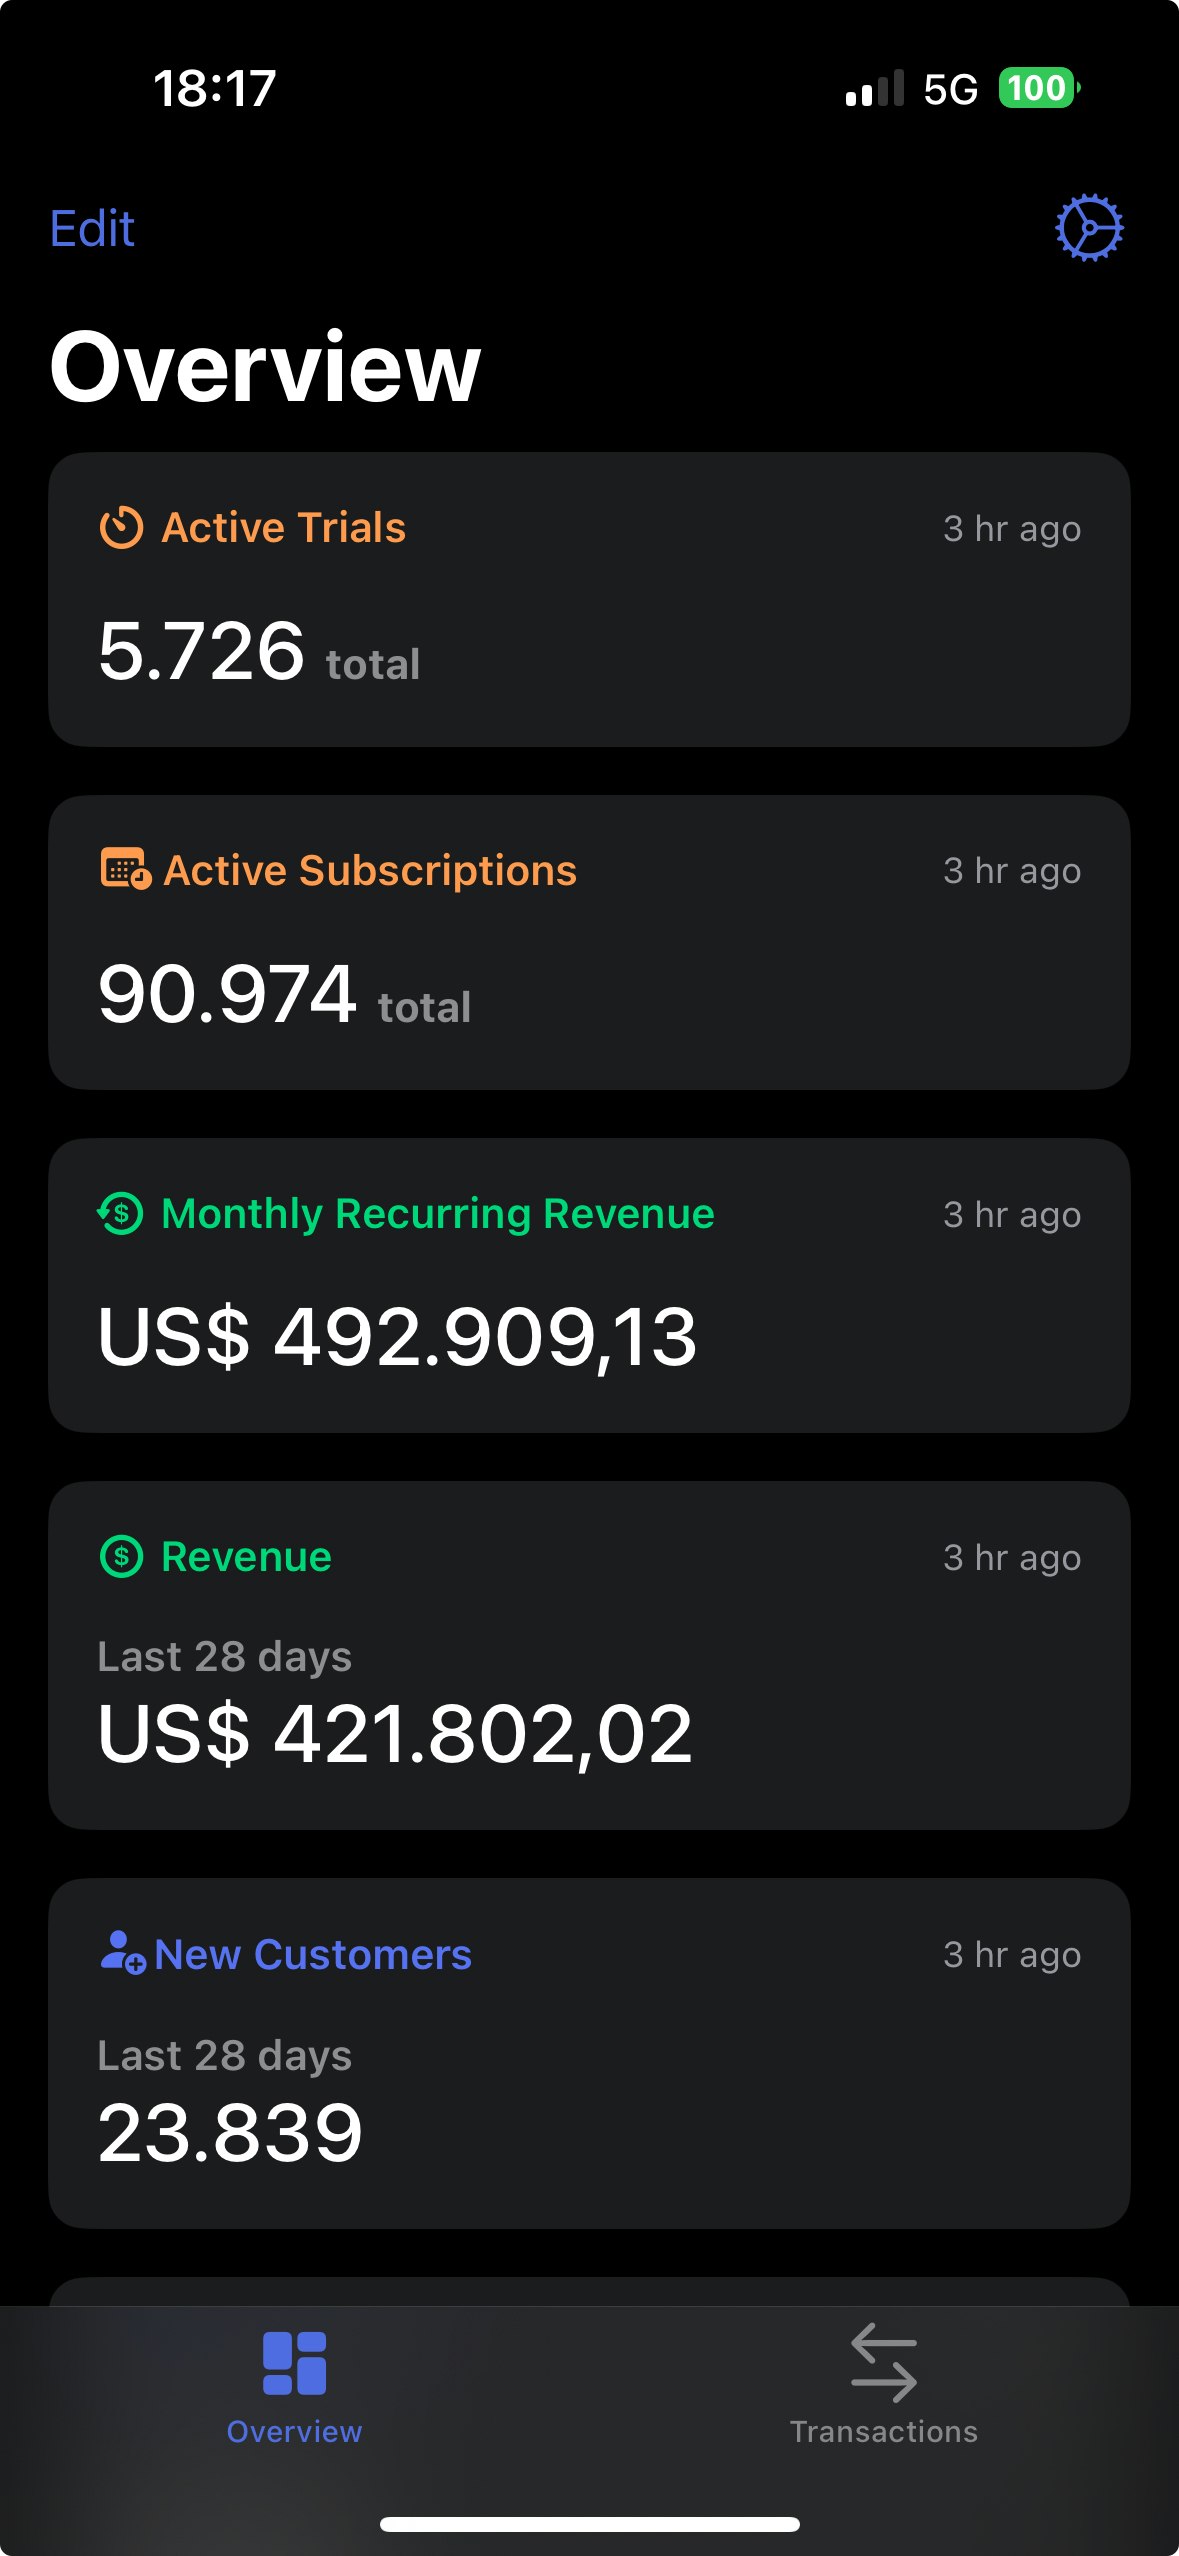Switch to the Overview tab label
The image size is (1179, 2556).
pos(294,2431)
